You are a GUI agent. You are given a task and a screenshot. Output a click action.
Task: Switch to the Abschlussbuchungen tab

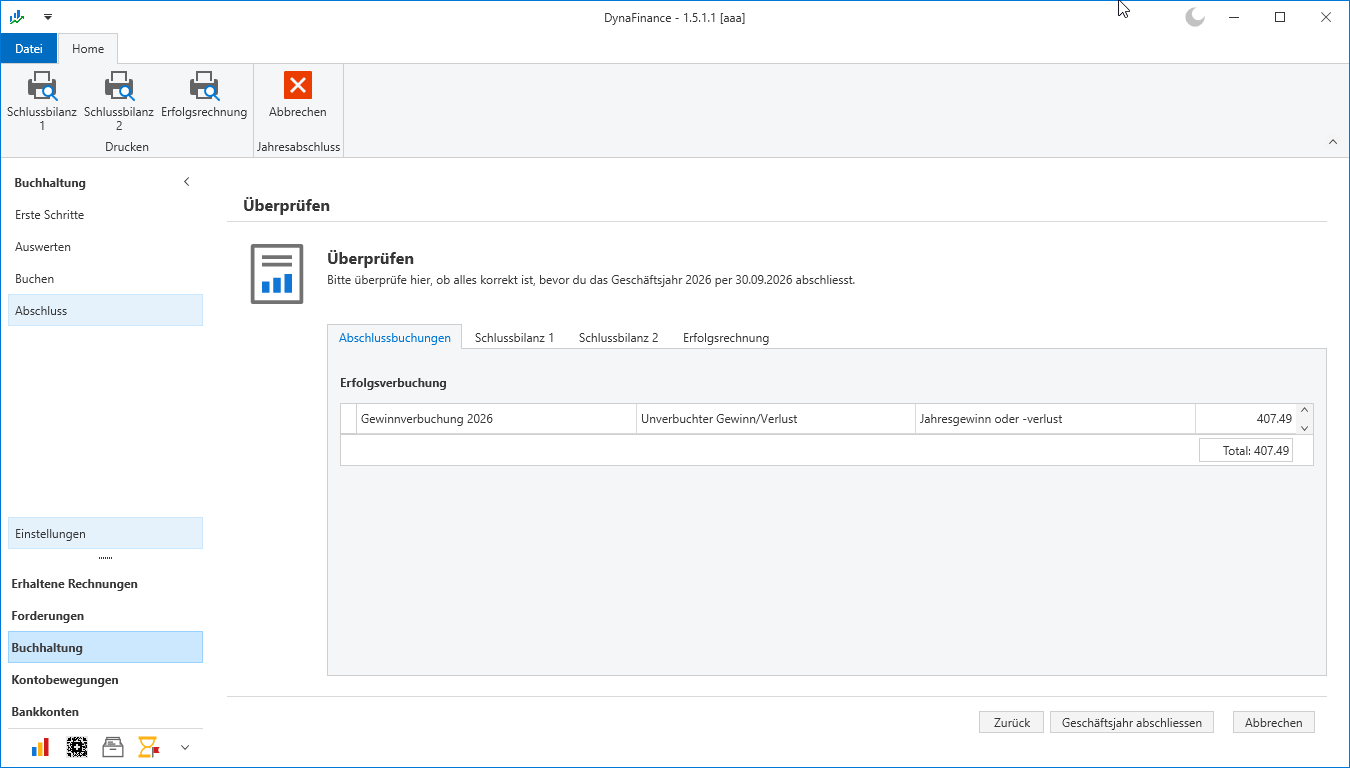pos(395,338)
